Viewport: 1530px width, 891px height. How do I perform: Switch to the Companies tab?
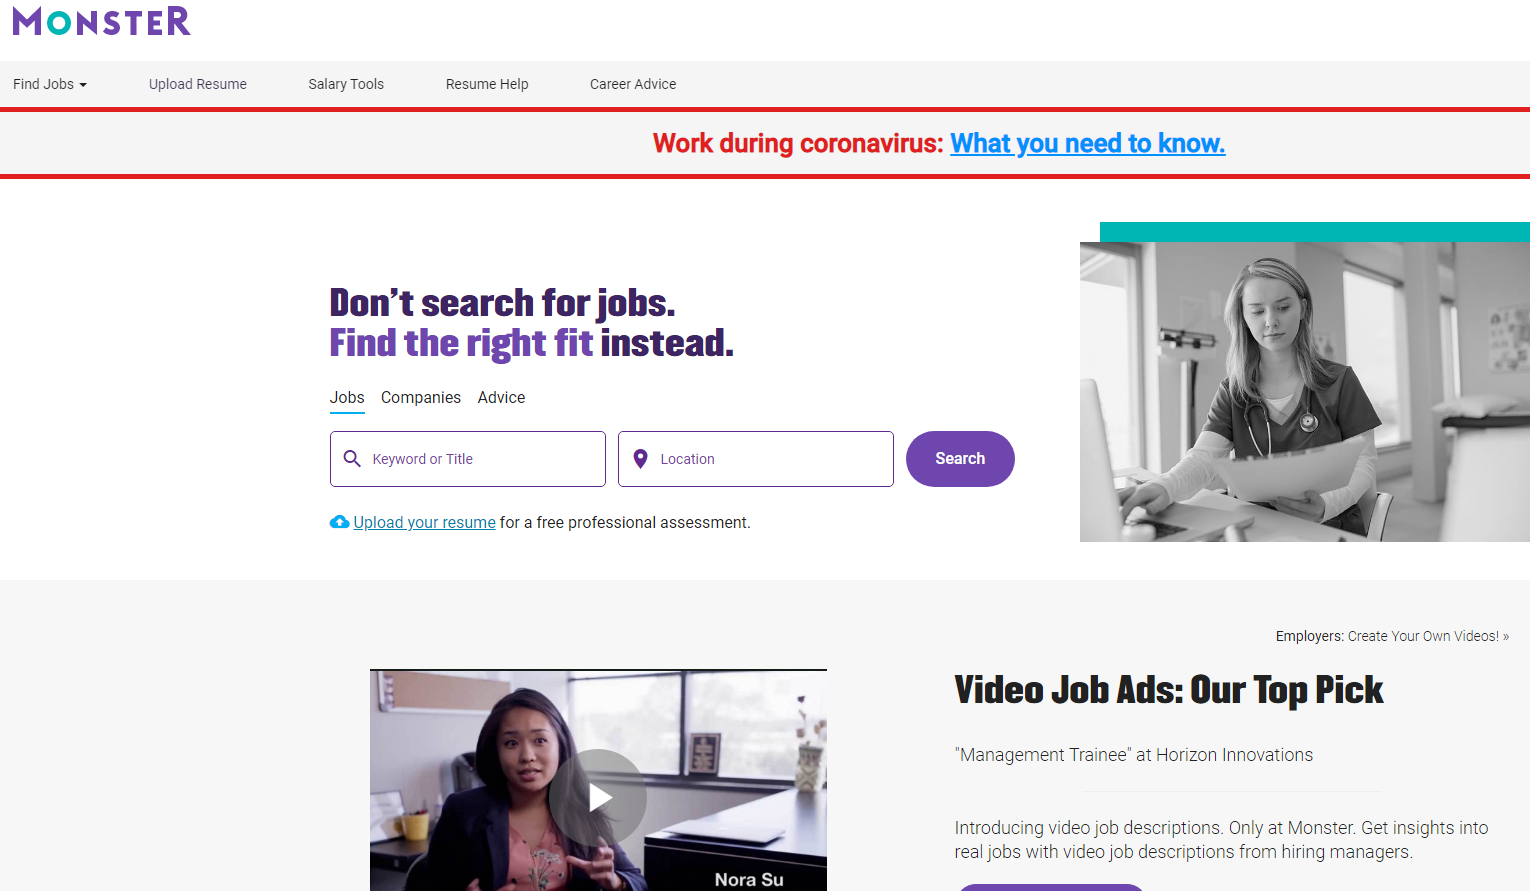pyautogui.click(x=421, y=398)
